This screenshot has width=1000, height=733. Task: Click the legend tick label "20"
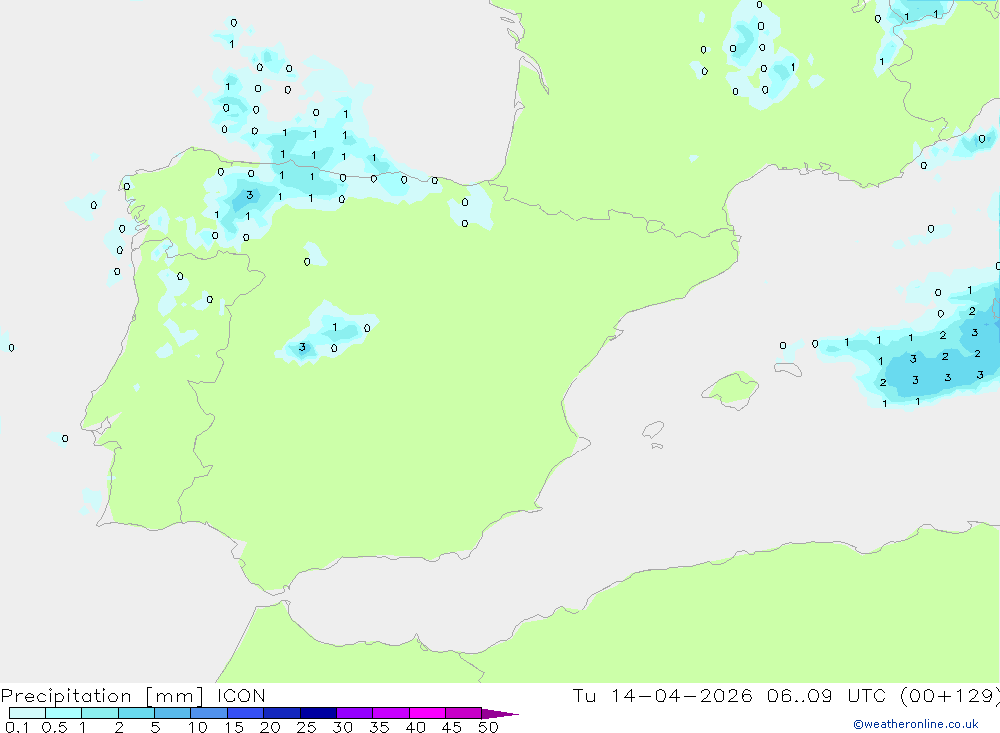coord(270,727)
